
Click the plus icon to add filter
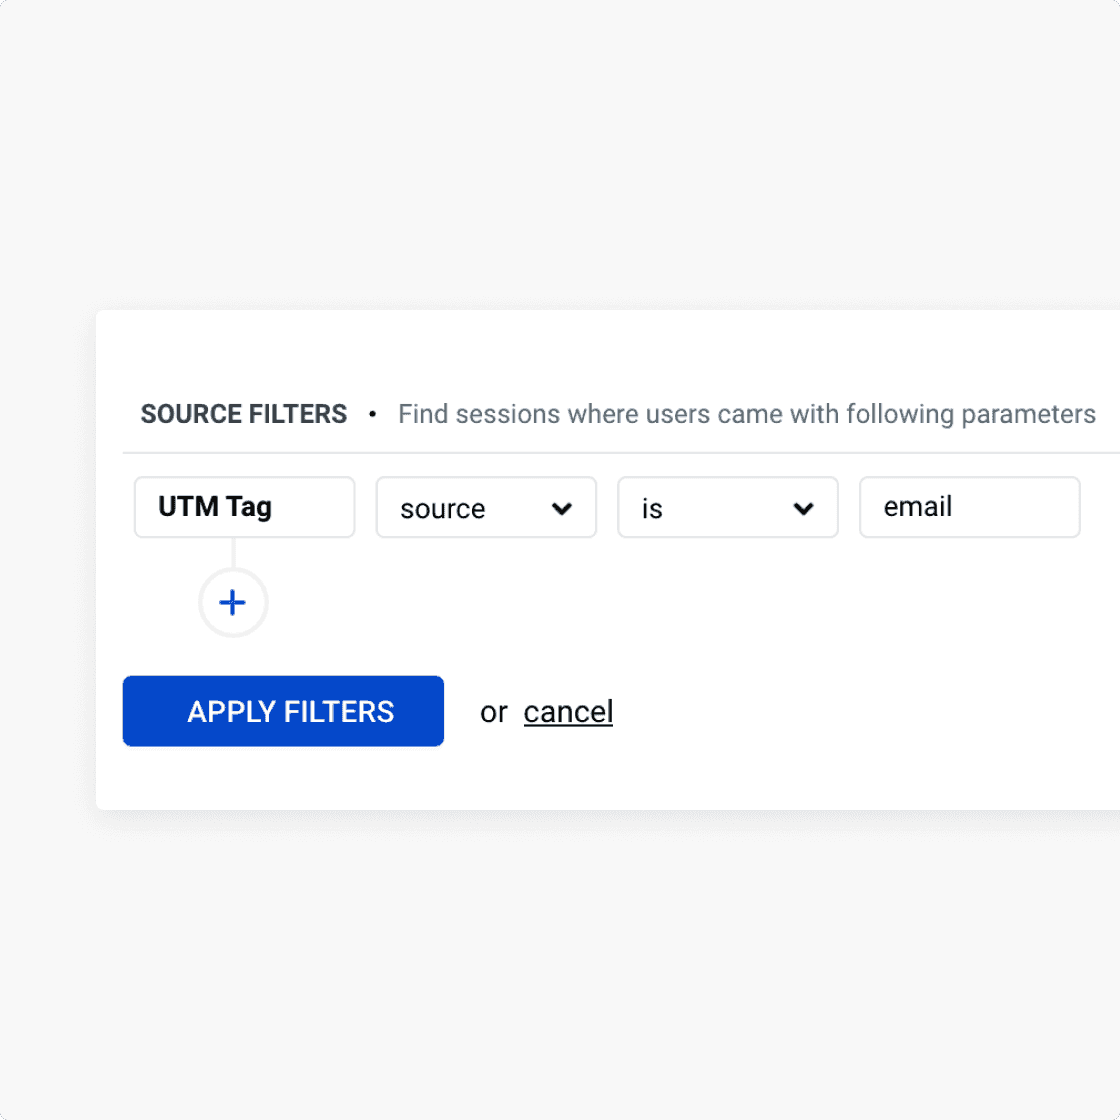[x=233, y=603]
